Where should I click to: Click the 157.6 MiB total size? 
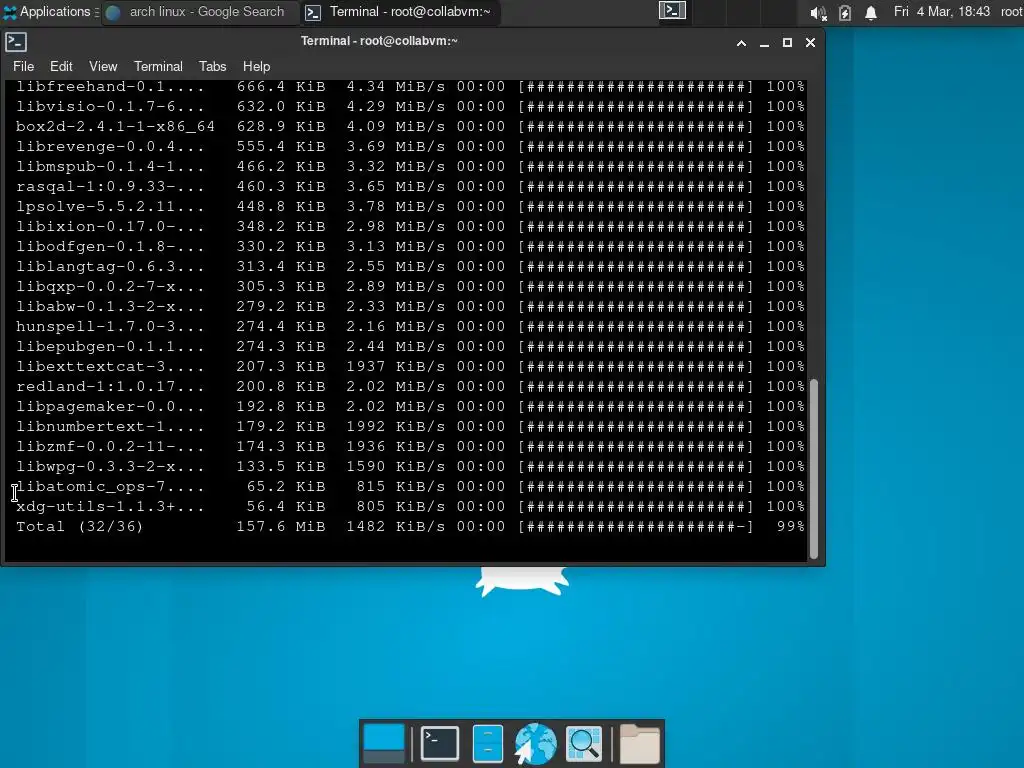[x=281, y=527]
